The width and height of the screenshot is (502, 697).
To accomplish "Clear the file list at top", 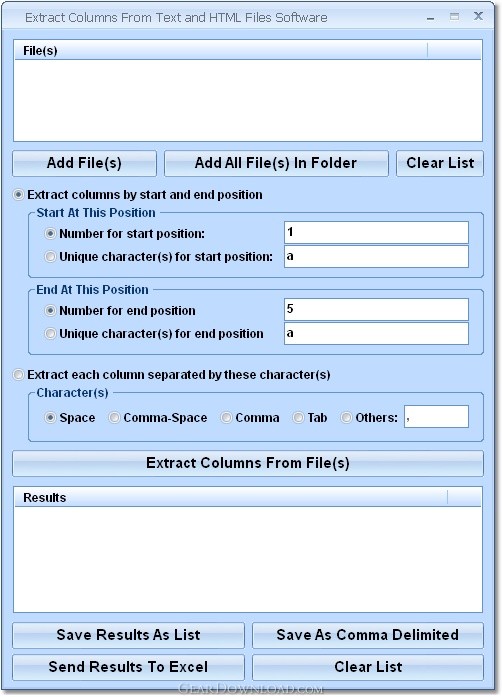I will click(440, 163).
